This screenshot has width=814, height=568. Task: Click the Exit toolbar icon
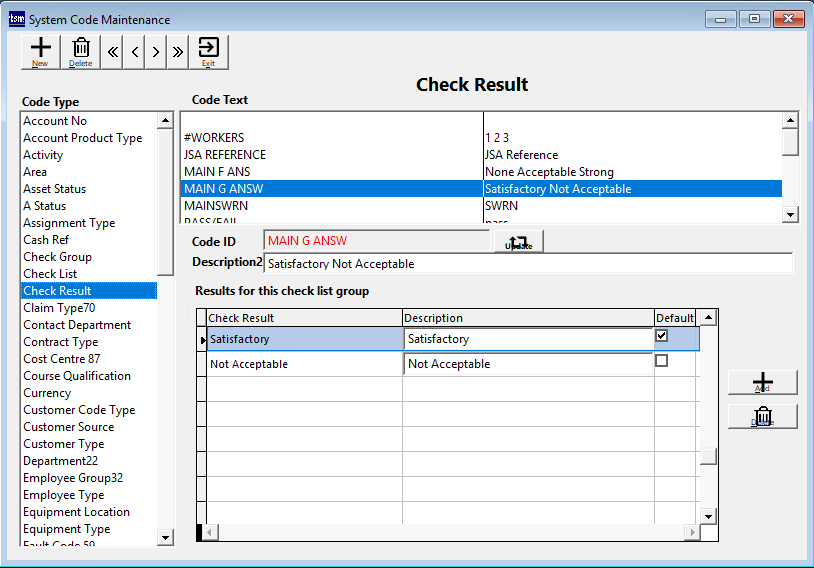pos(208,51)
